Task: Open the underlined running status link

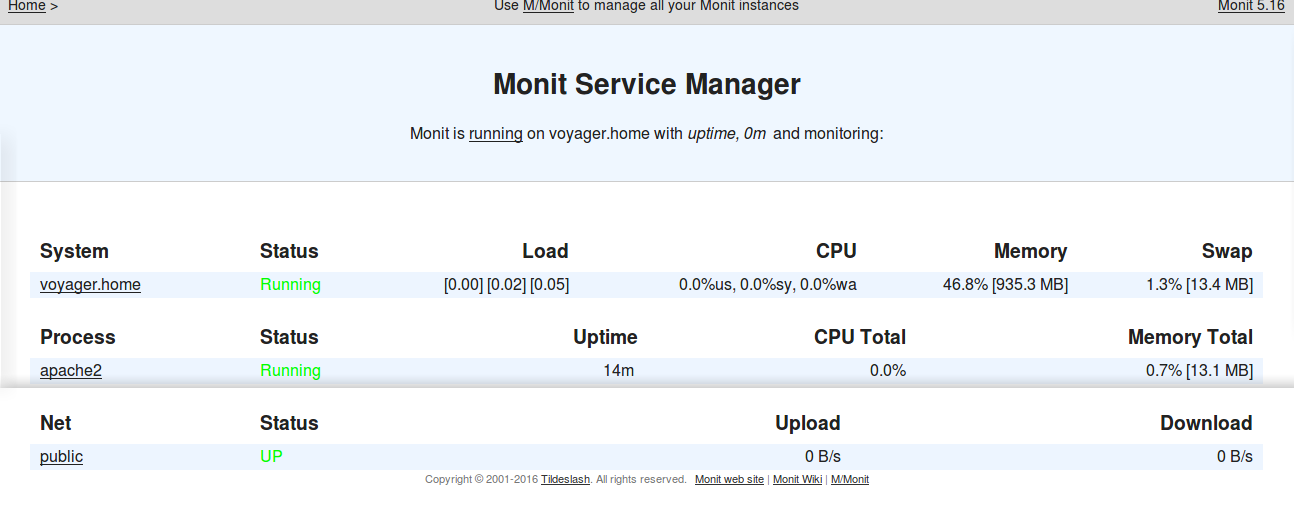Action: coord(496,133)
